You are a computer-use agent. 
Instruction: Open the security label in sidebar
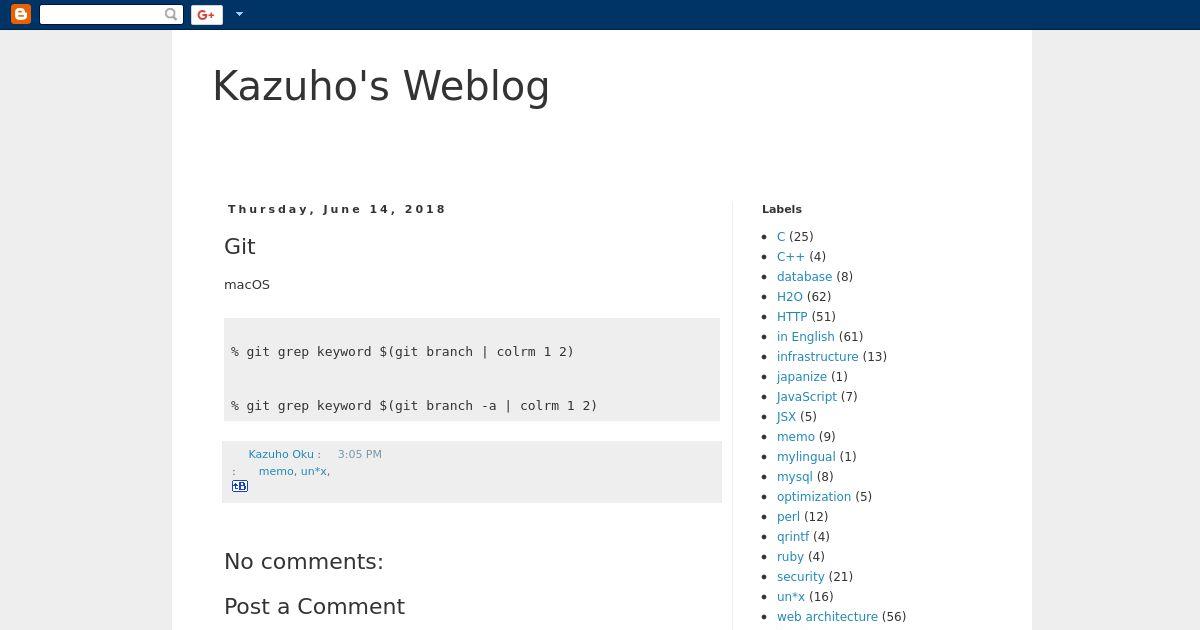(801, 577)
